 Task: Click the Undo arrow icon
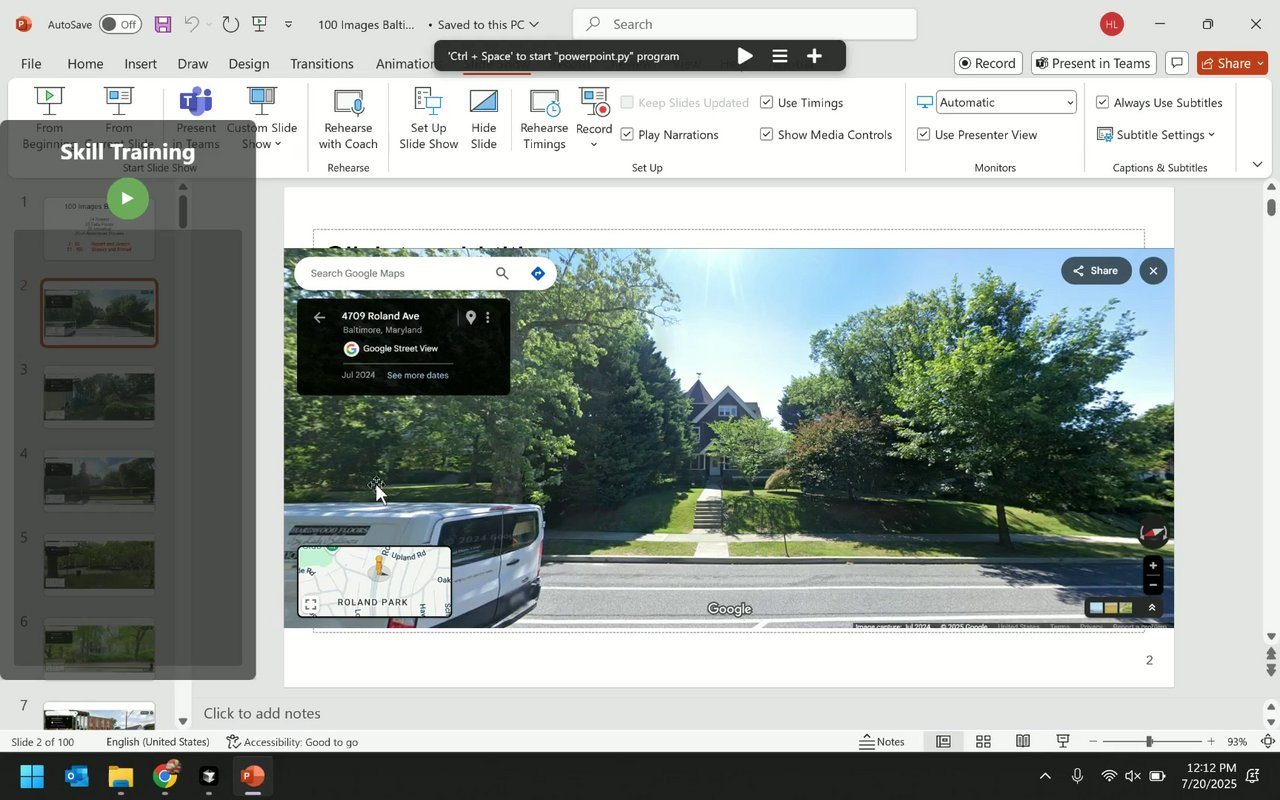(192, 24)
